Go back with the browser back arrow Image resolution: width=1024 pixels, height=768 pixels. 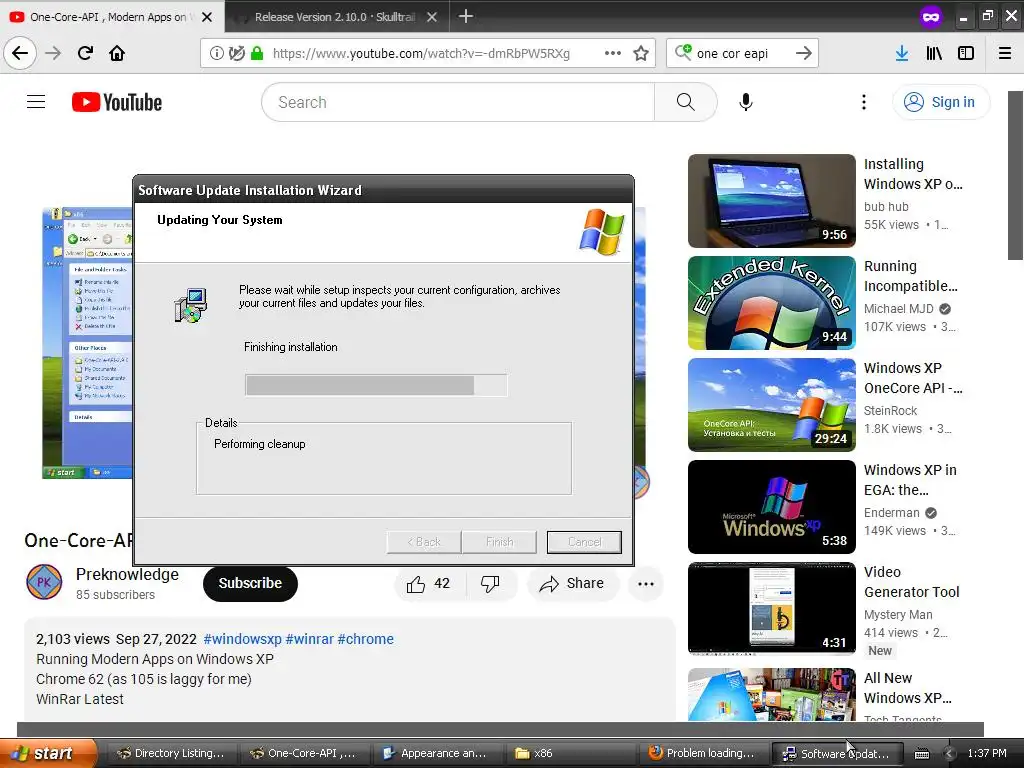point(20,53)
